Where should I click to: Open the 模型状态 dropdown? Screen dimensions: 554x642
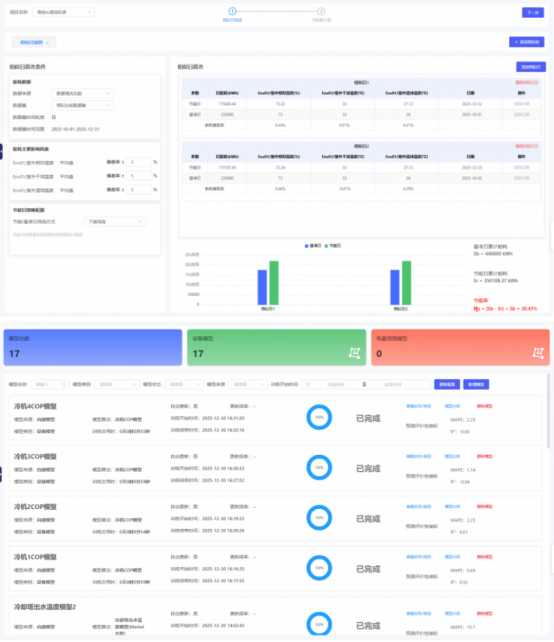point(184,384)
